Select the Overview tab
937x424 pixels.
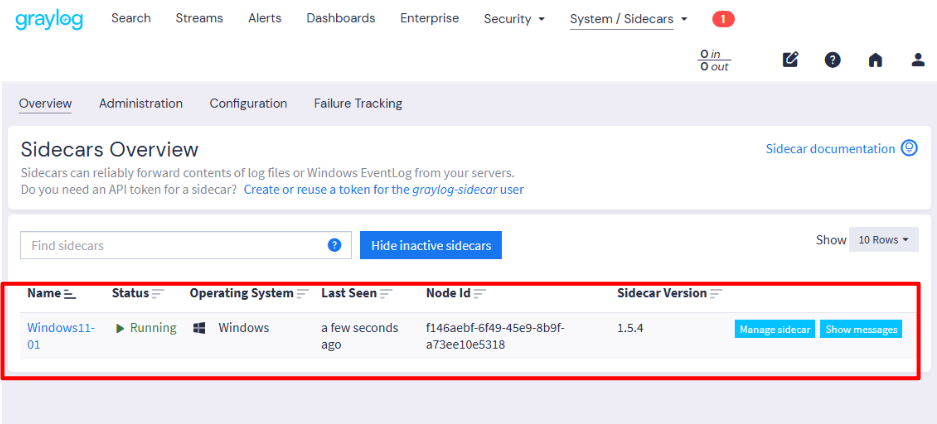point(45,103)
